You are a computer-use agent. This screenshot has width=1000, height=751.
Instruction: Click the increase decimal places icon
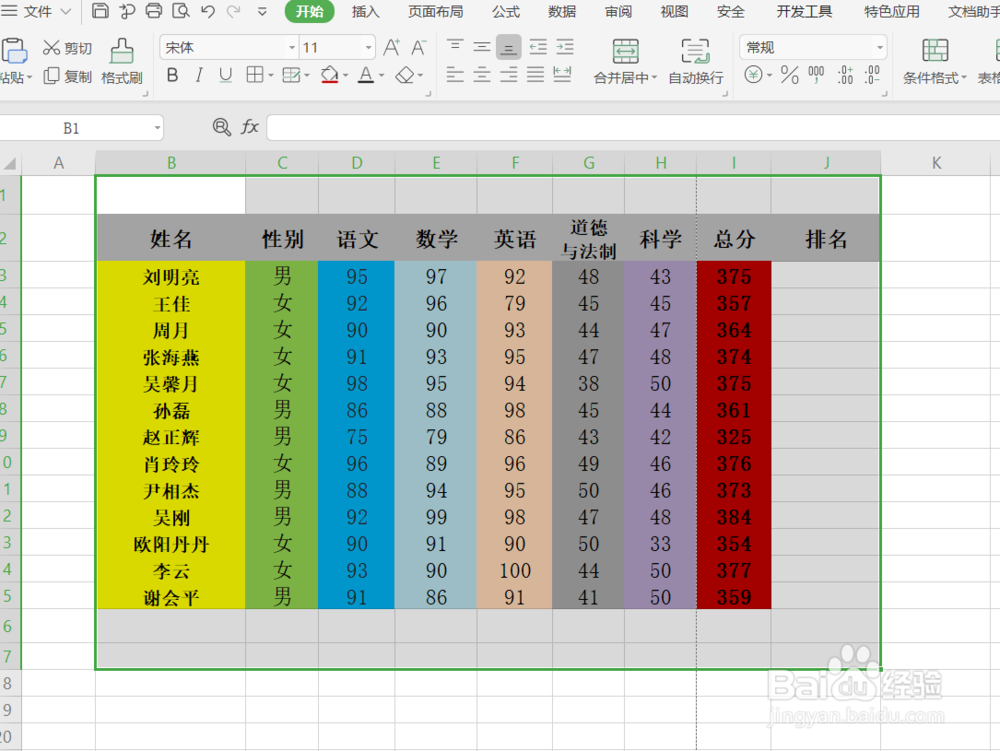coord(844,75)
